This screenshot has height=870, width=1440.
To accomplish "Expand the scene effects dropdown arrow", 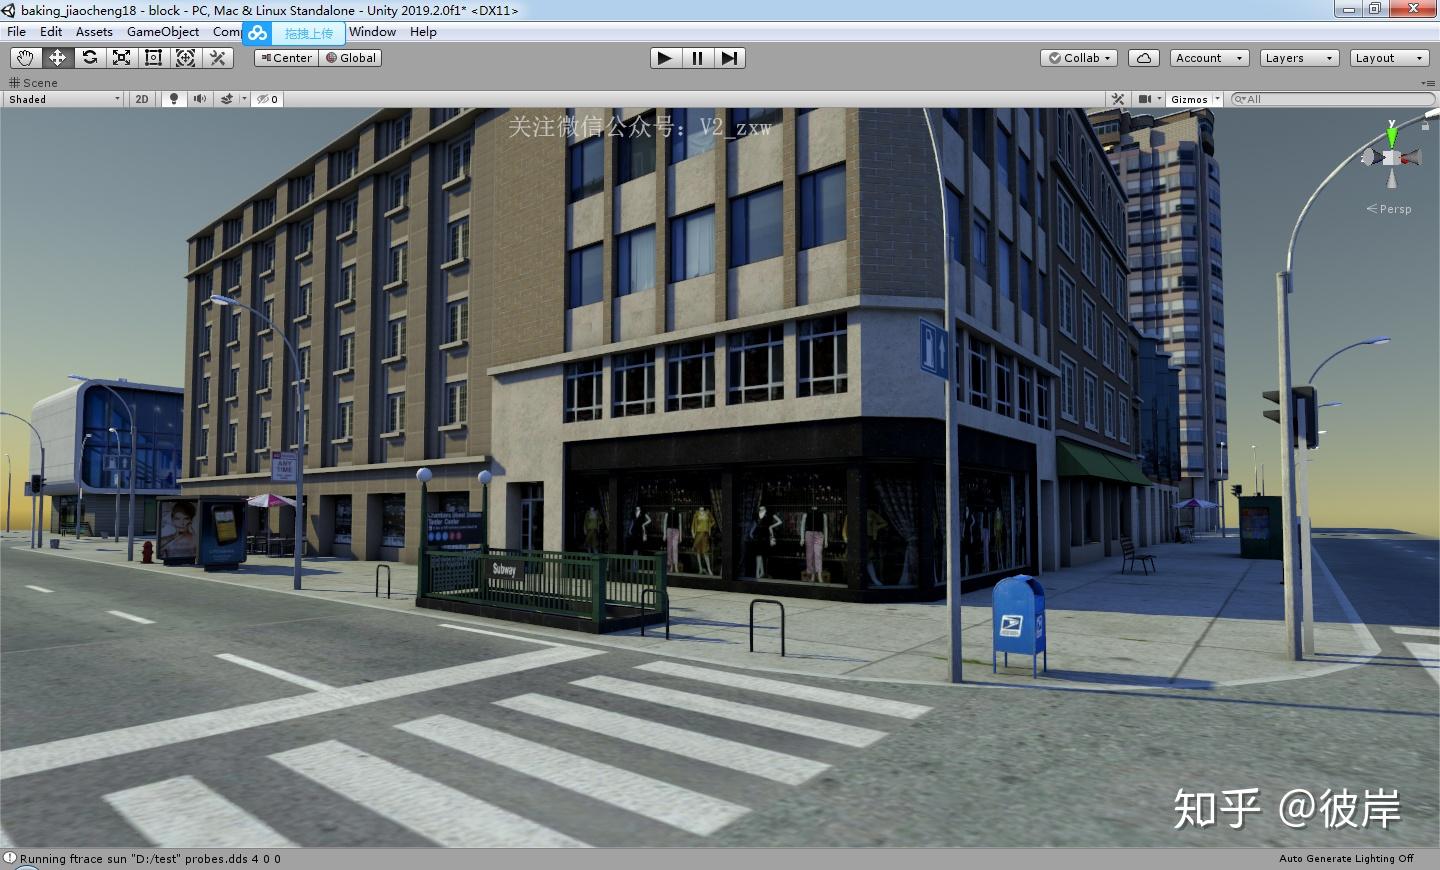I will click(x=244, y=99).
